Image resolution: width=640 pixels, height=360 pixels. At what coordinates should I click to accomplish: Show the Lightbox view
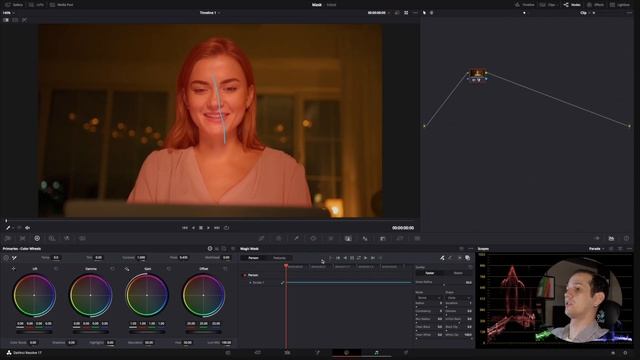tap(620, 4)
